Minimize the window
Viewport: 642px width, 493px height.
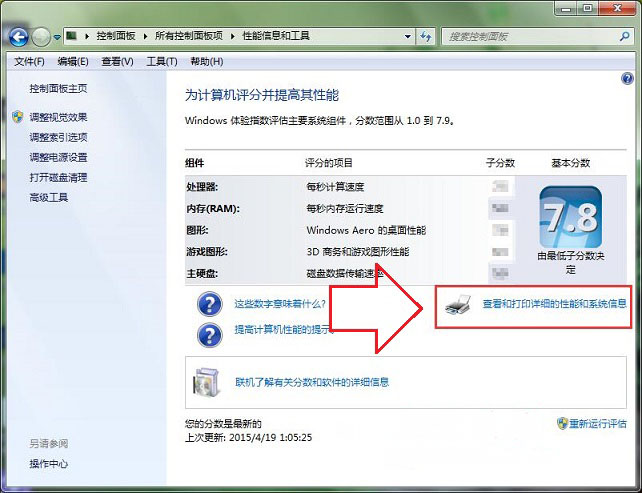566,8
